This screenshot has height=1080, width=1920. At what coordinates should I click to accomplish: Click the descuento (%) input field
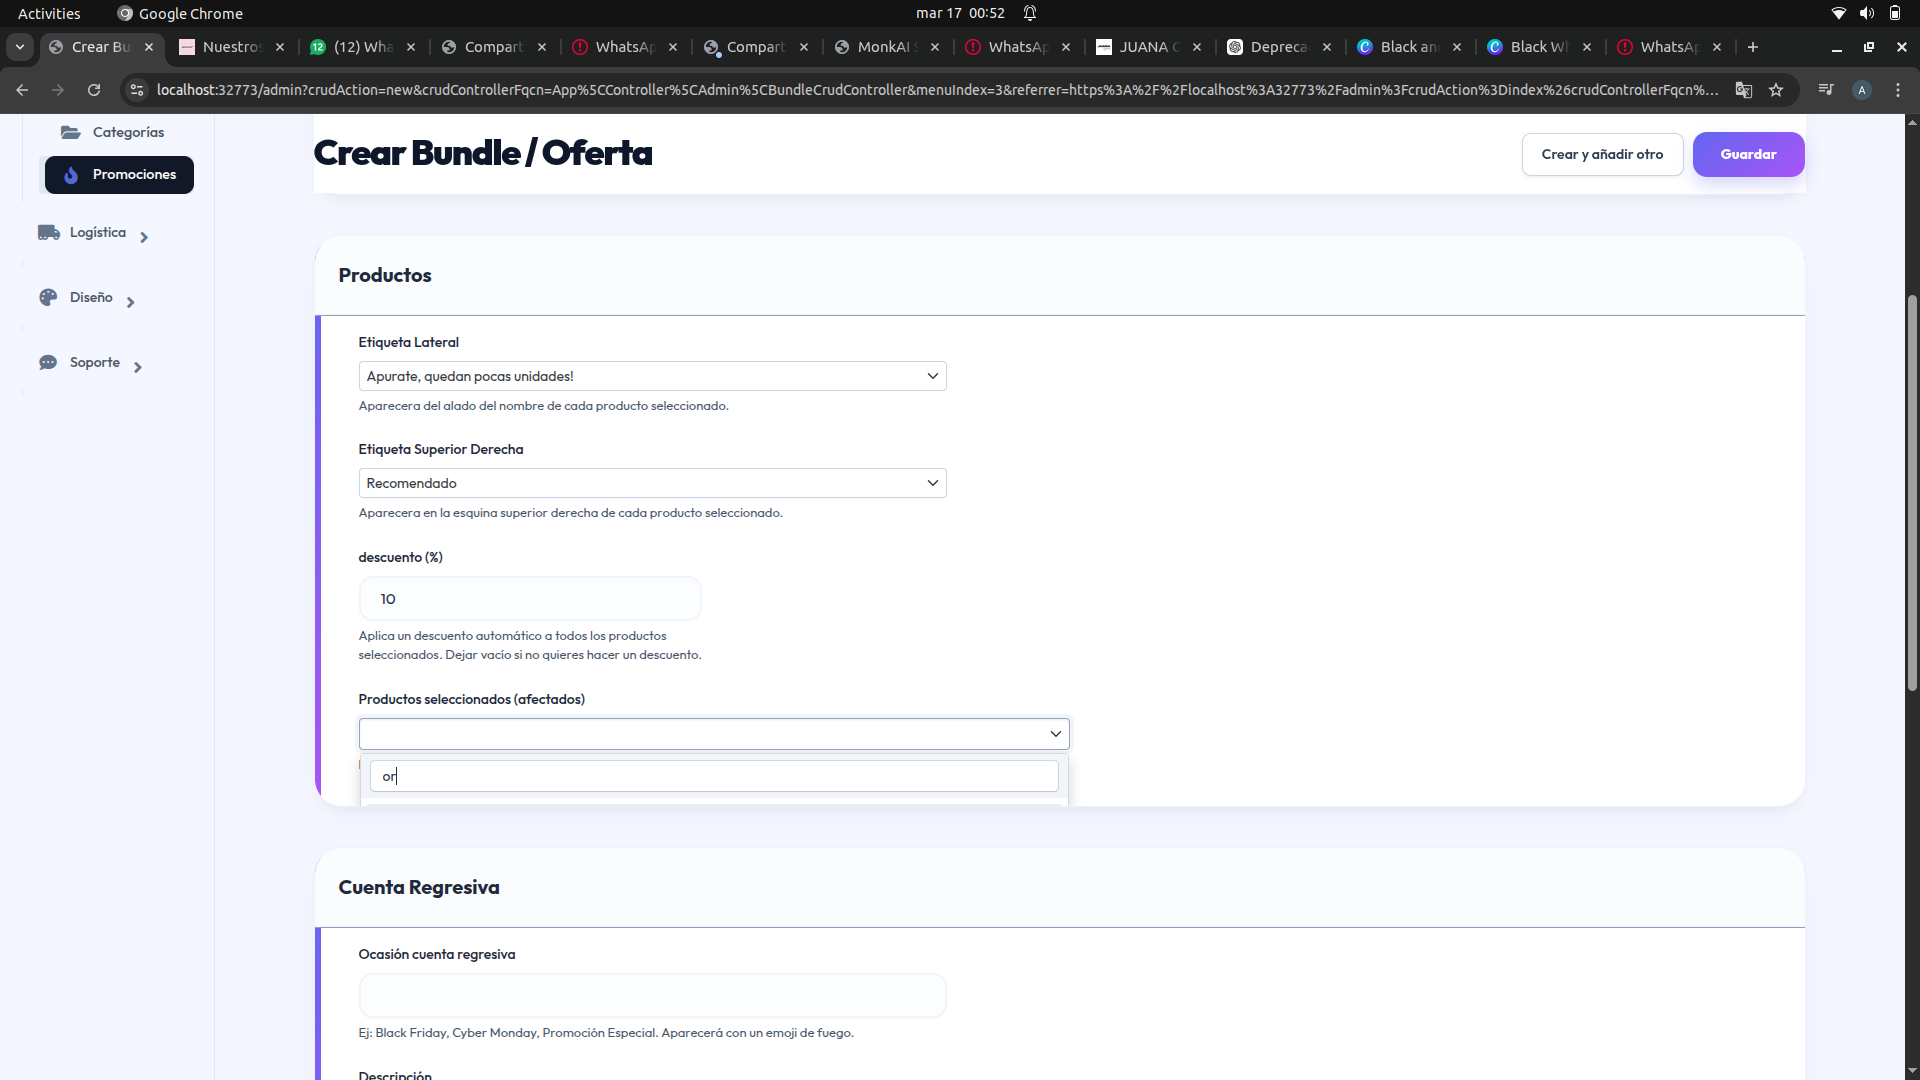530,599
